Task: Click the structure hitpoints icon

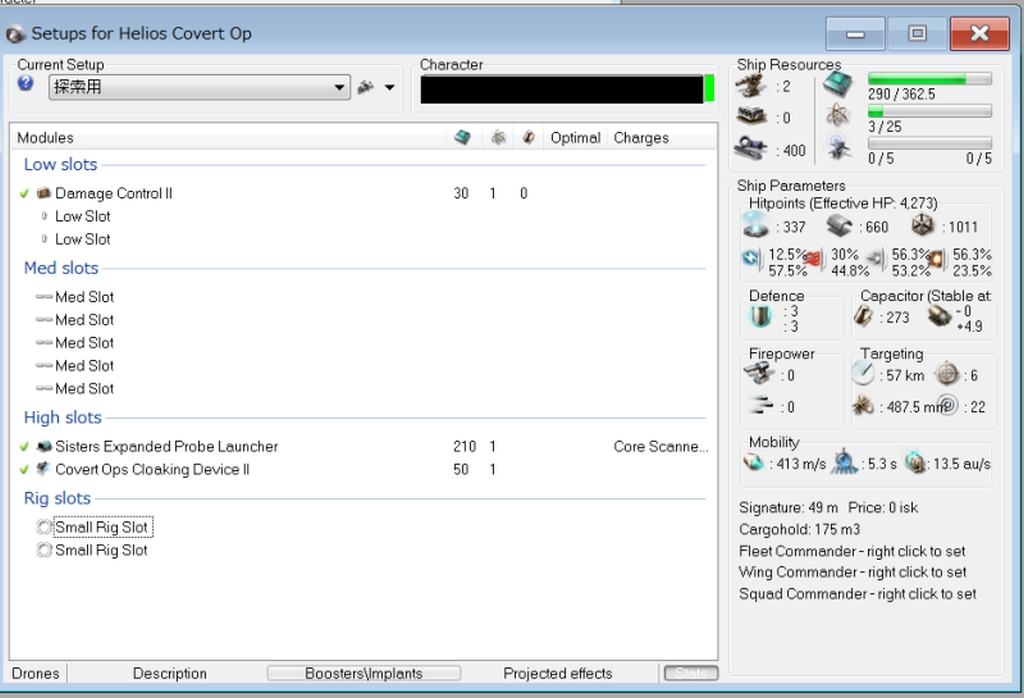Action: click(x=922, y=225)
